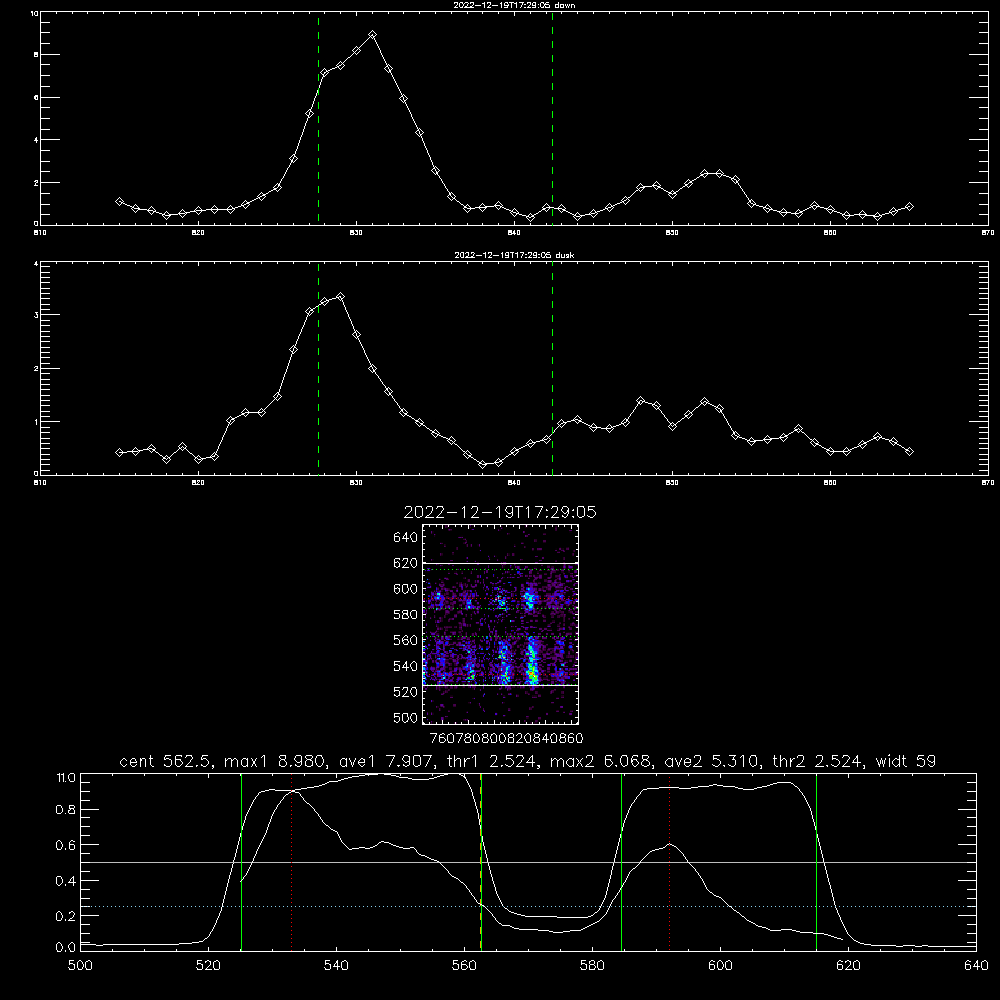Image resolution: width=1000 pixels, height=1000 pixels.
Task: Click the 'ave2 5.310' value
Action: [712, 761]
